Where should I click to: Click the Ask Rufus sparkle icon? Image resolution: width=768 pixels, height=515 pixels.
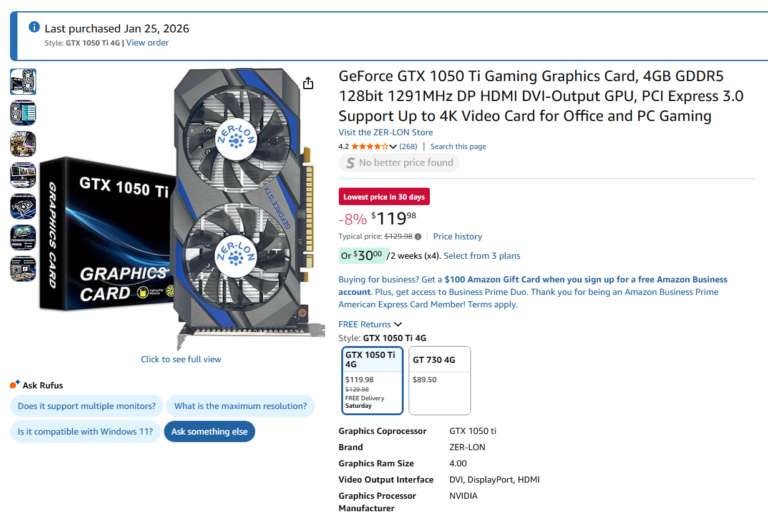[15, 385]
